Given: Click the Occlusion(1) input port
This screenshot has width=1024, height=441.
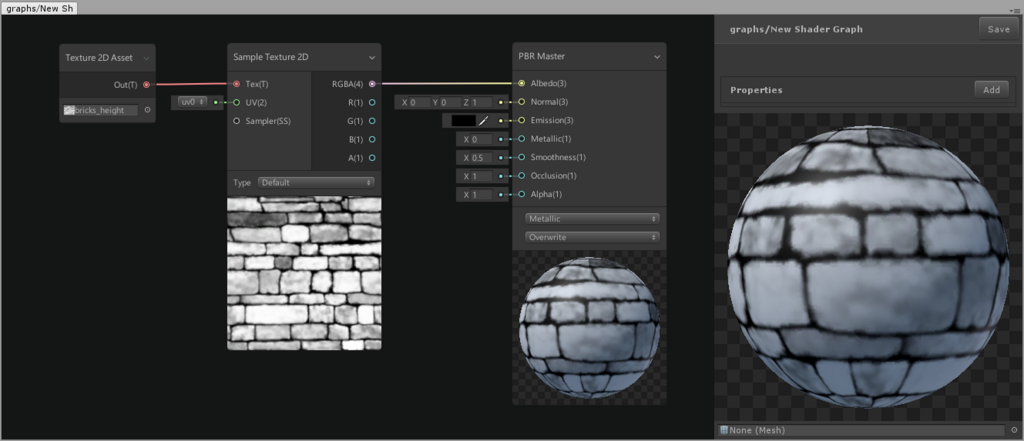Looking at the screenshot, I should point(521,176).
